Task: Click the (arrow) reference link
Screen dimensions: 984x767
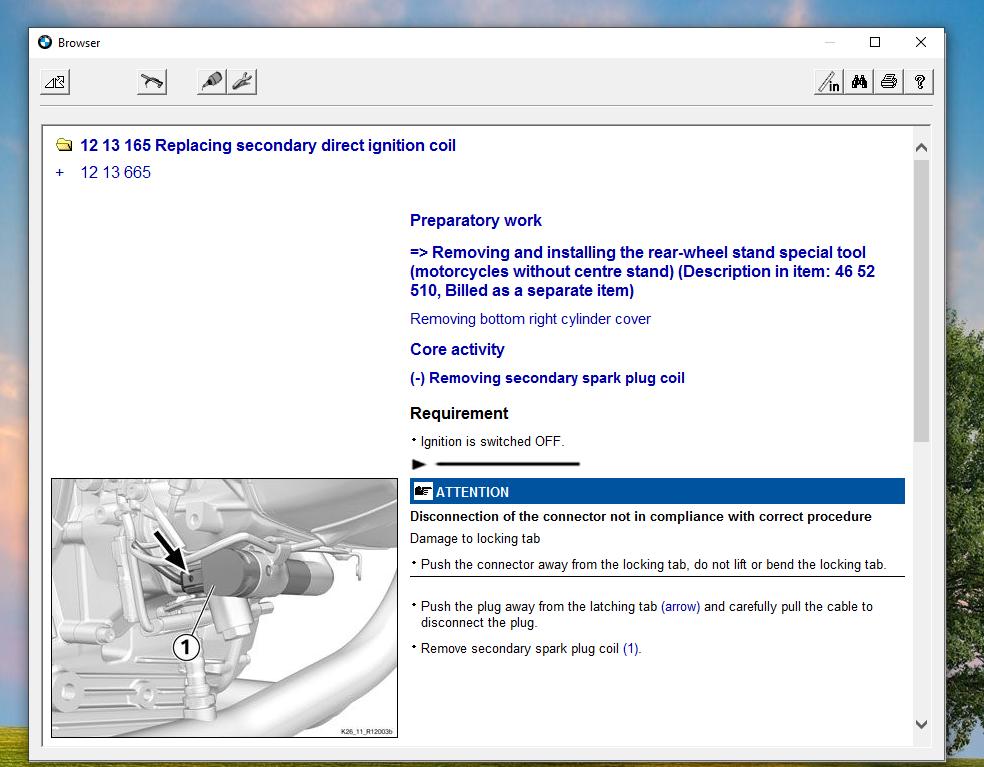Action: pyautogui.click(x=681, y=606)
